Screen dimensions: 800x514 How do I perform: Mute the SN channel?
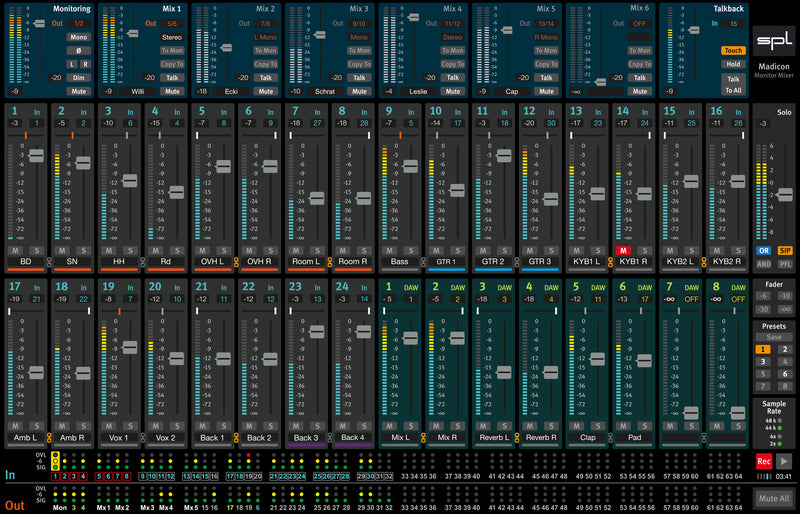click(62, 250)
